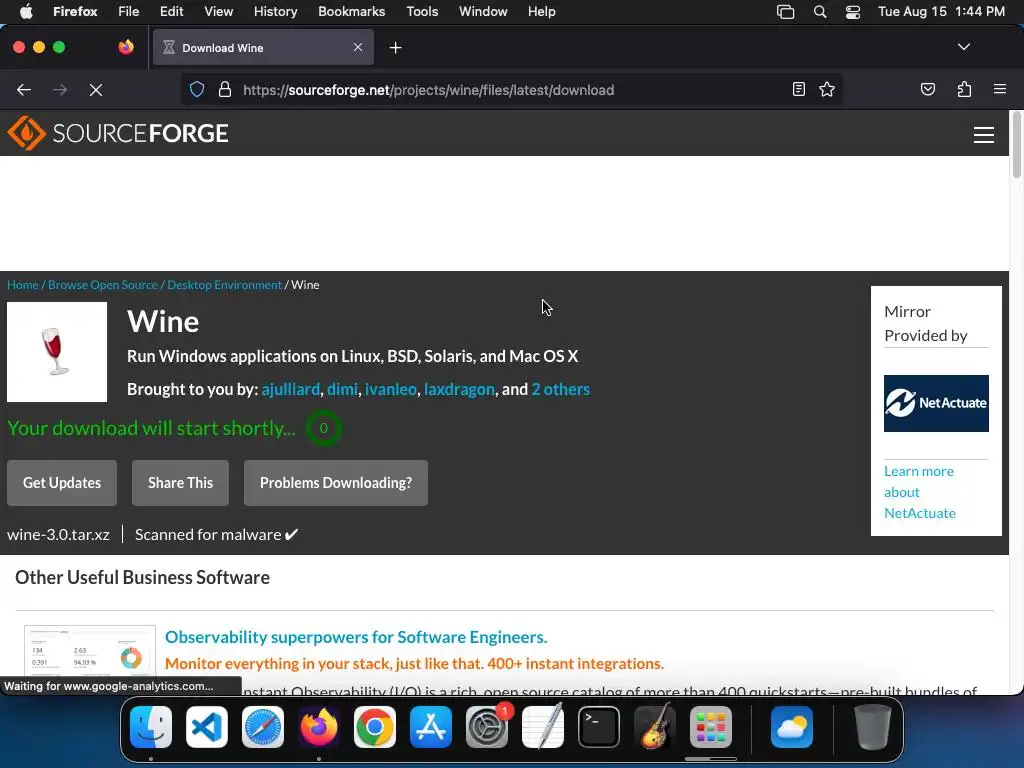The height and width of the screenshot is (768, 1024).
Task: Open Spotlight search in menu bar
Action: [820, 11]
